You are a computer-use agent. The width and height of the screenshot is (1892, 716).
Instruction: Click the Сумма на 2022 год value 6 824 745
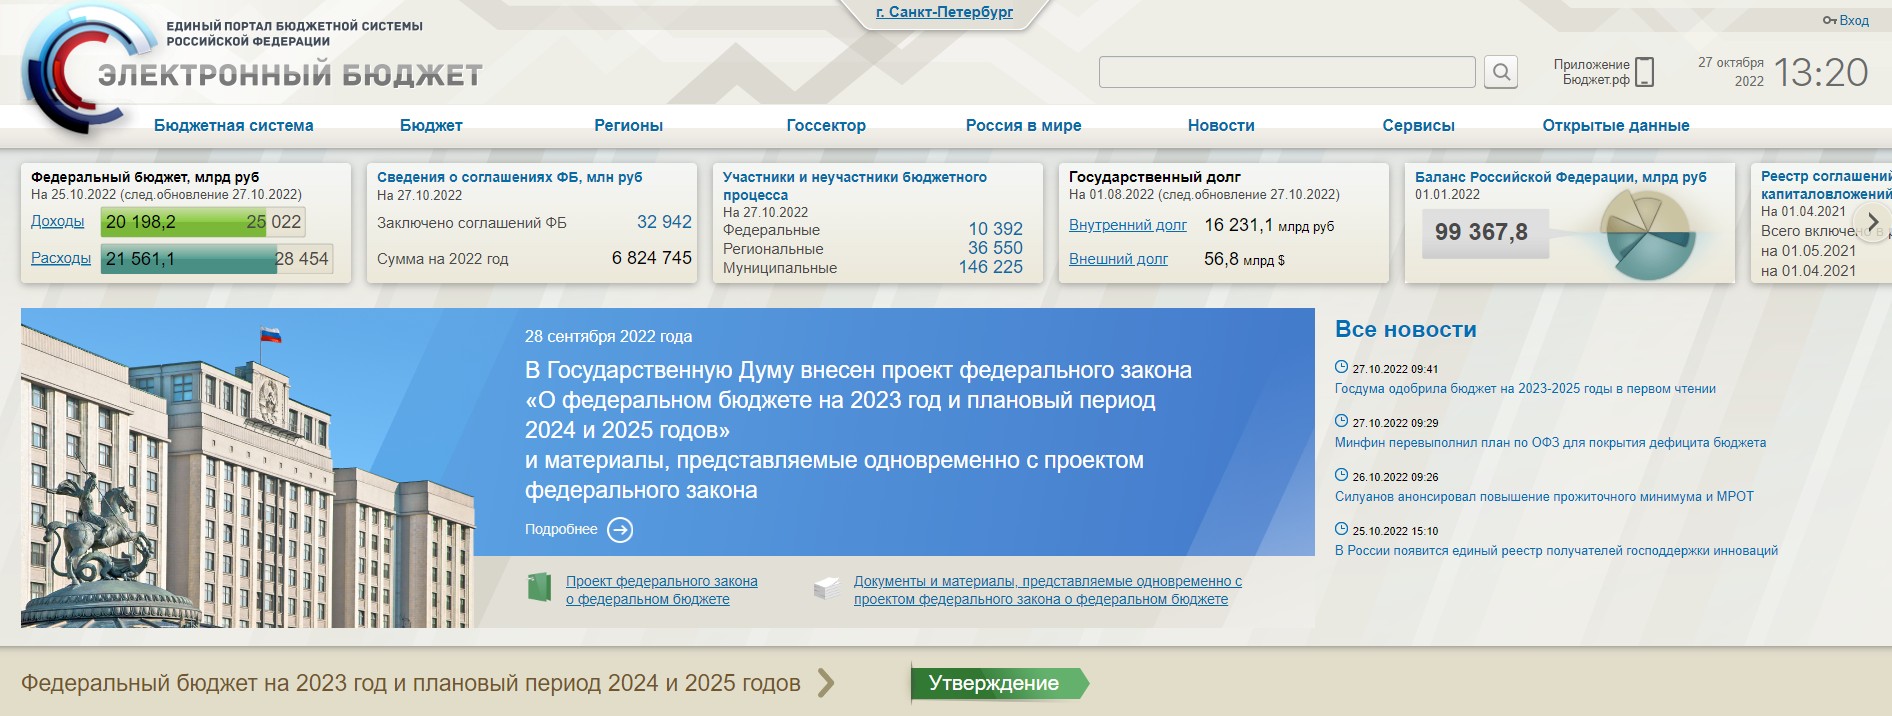[652, 258]
